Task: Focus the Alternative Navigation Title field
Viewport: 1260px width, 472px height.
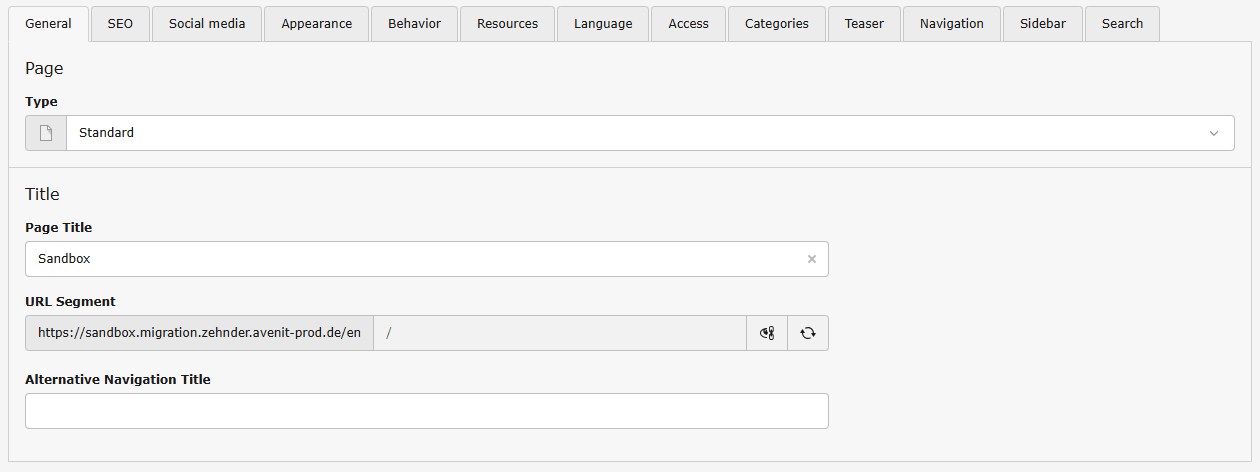Action: point(426,411)
